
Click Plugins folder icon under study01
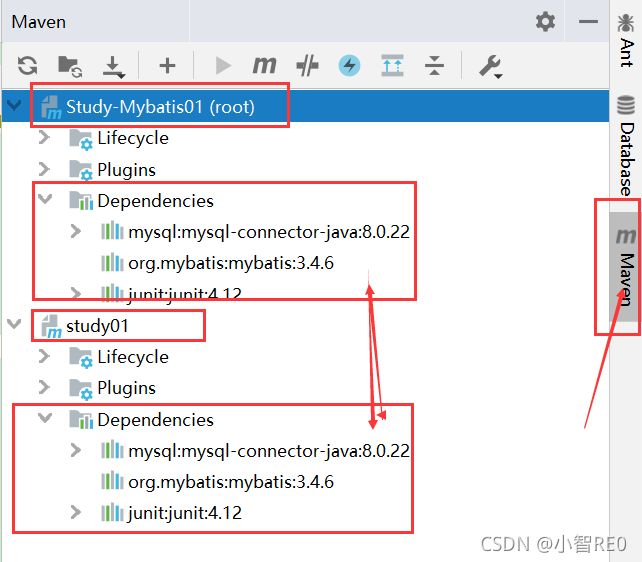(x=81, y=389)
